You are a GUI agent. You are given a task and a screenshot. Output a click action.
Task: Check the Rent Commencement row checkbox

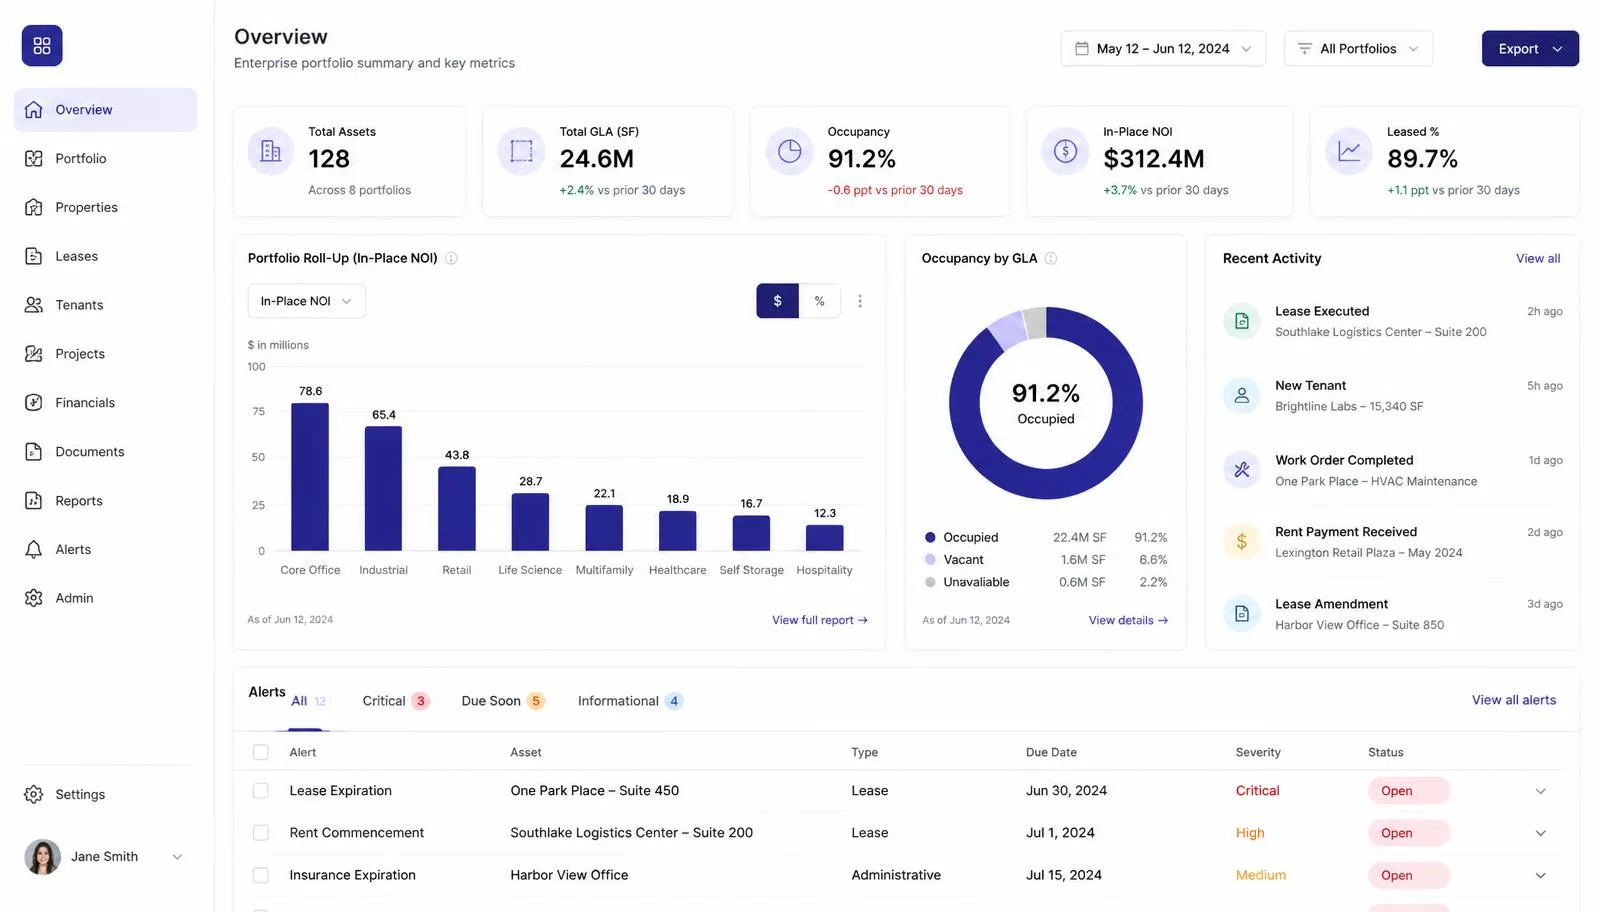pyautogui.click(x=261, y=833)
